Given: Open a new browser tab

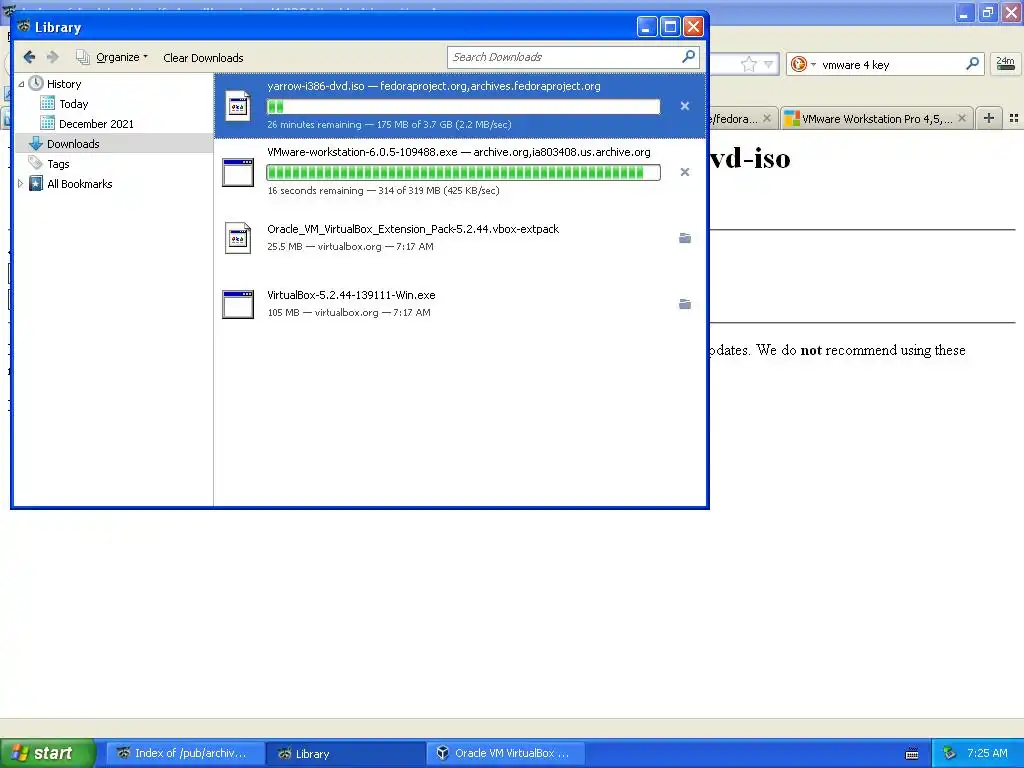Looking at the screenshot, I should pos(989,118).
